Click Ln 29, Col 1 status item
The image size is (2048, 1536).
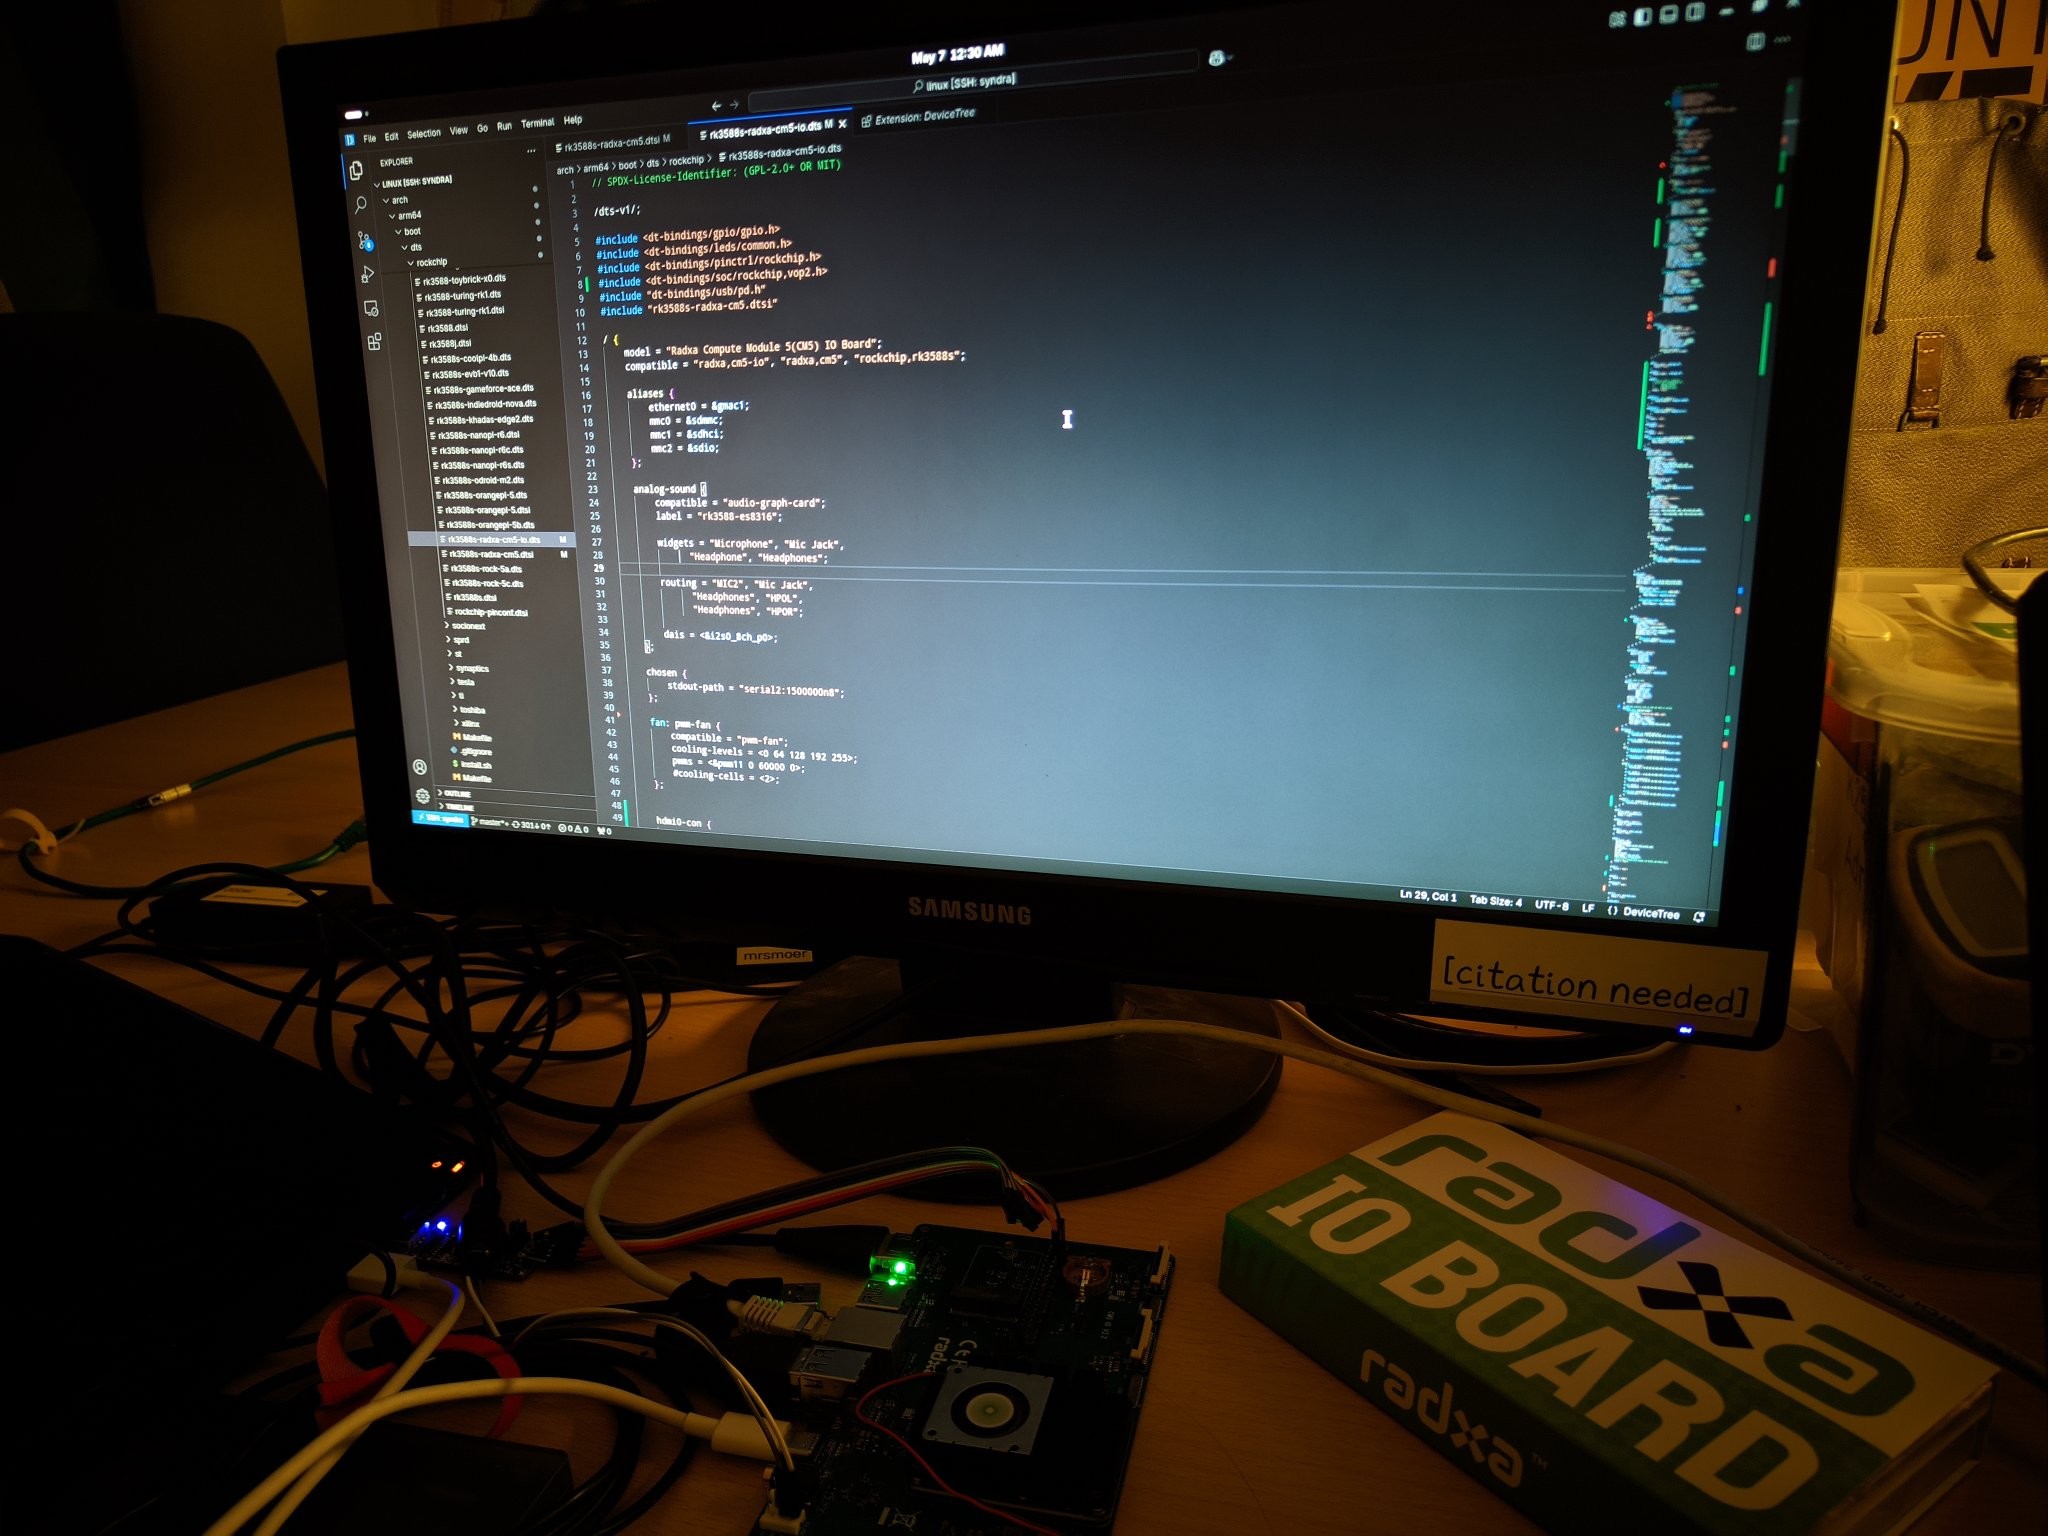[1429, 896]
